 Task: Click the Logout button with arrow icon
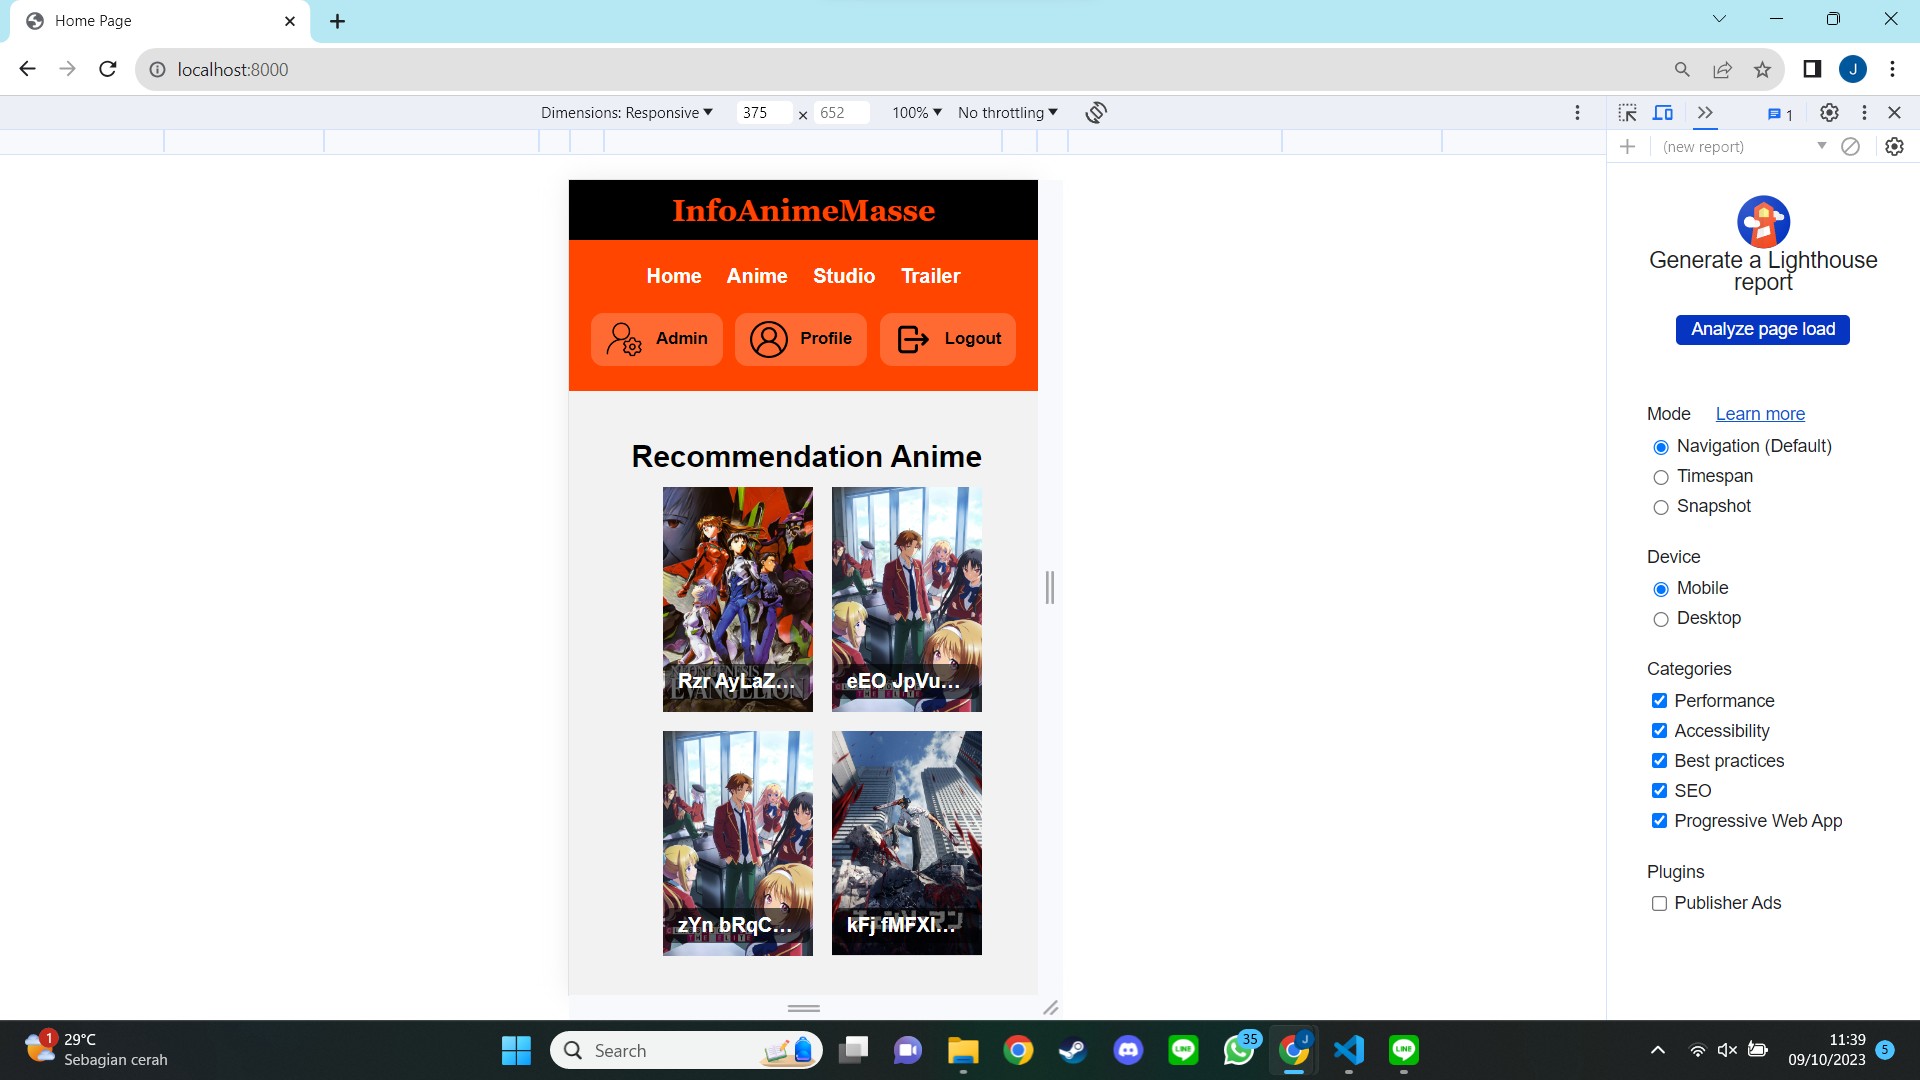pos(948,339)
